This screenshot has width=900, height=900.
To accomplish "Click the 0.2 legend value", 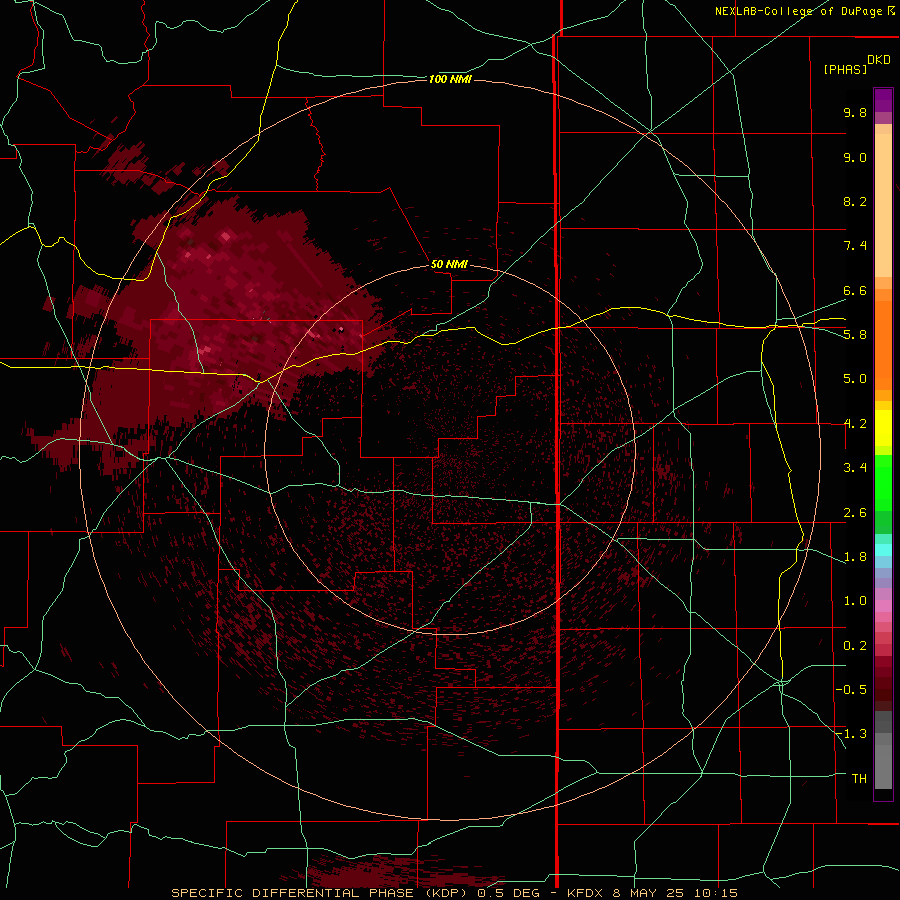I will tap(855, 646).
